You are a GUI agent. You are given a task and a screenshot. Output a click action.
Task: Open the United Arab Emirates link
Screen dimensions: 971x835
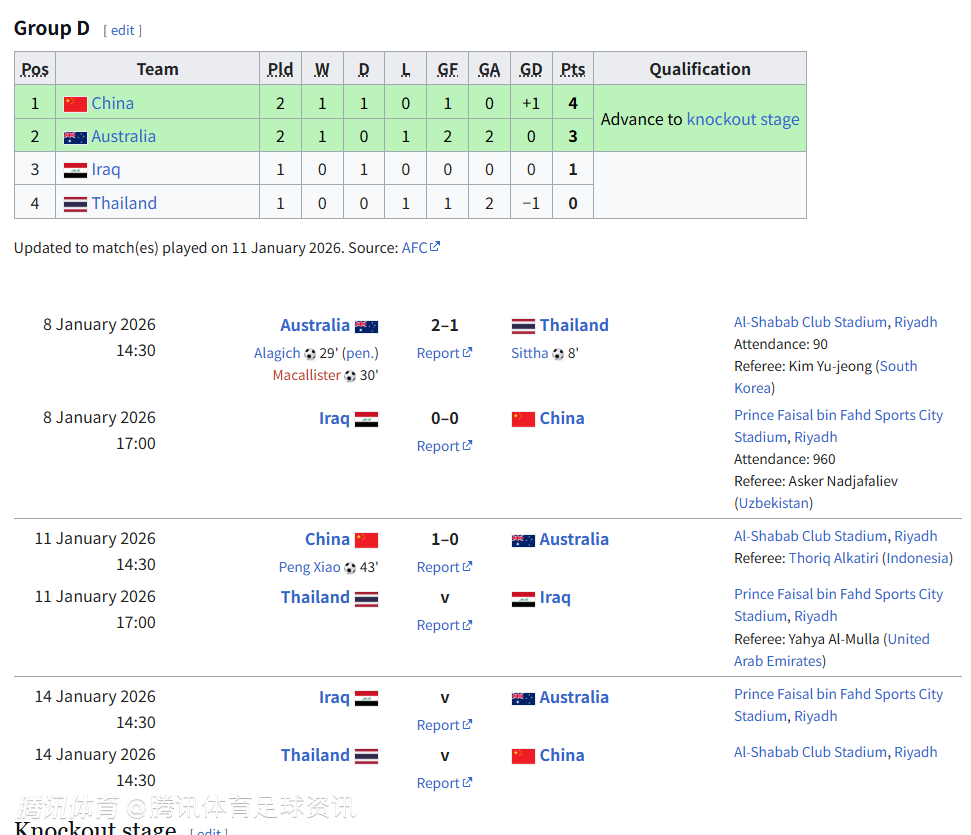point(832,650)
